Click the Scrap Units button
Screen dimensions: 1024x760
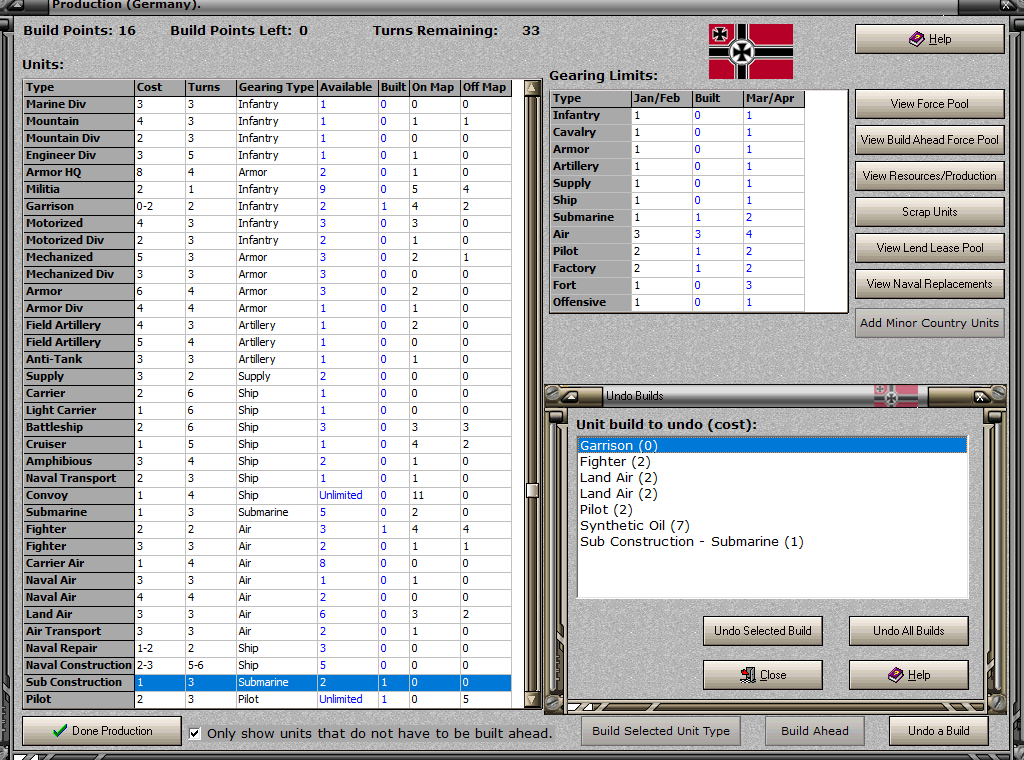coord(929,212)
